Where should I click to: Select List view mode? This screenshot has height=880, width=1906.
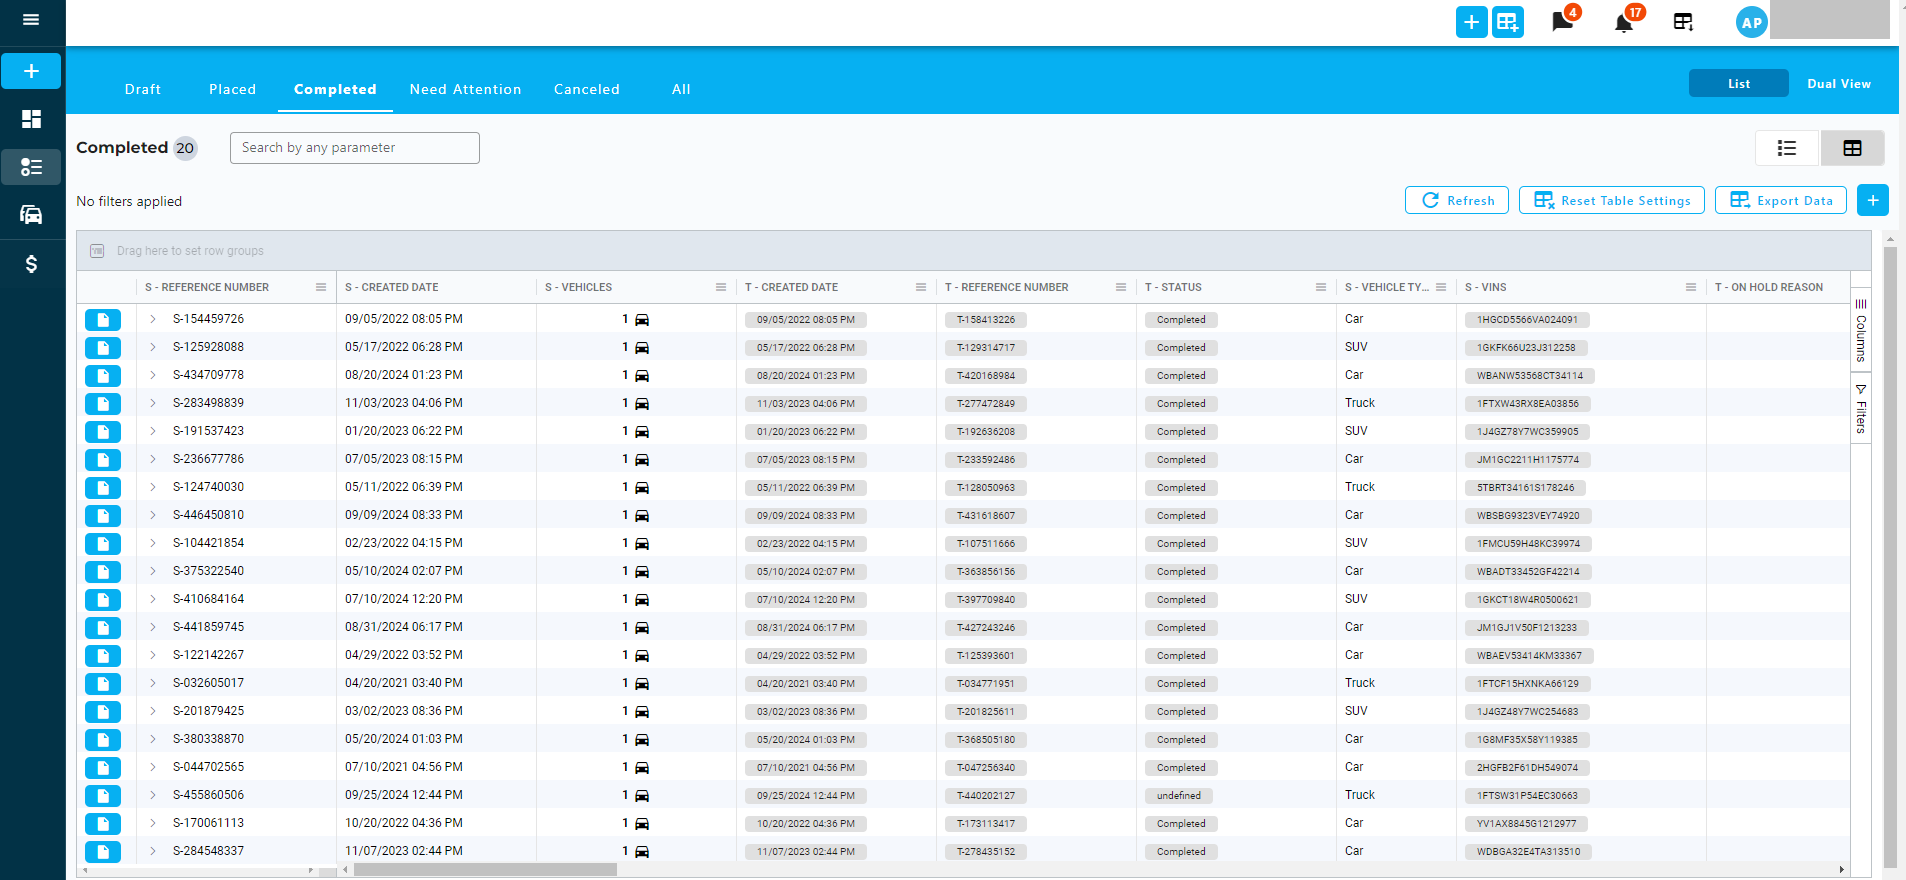[x=1739, y=83]
